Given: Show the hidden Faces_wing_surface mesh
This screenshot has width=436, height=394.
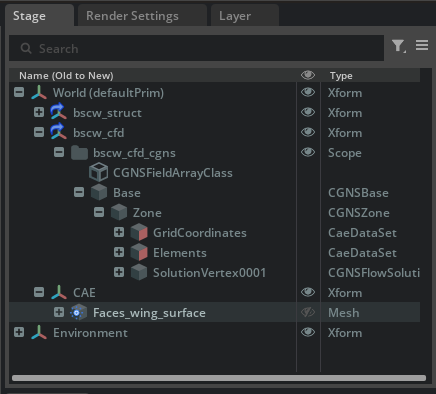Looking at the screenshot, I should pos(308,312).
